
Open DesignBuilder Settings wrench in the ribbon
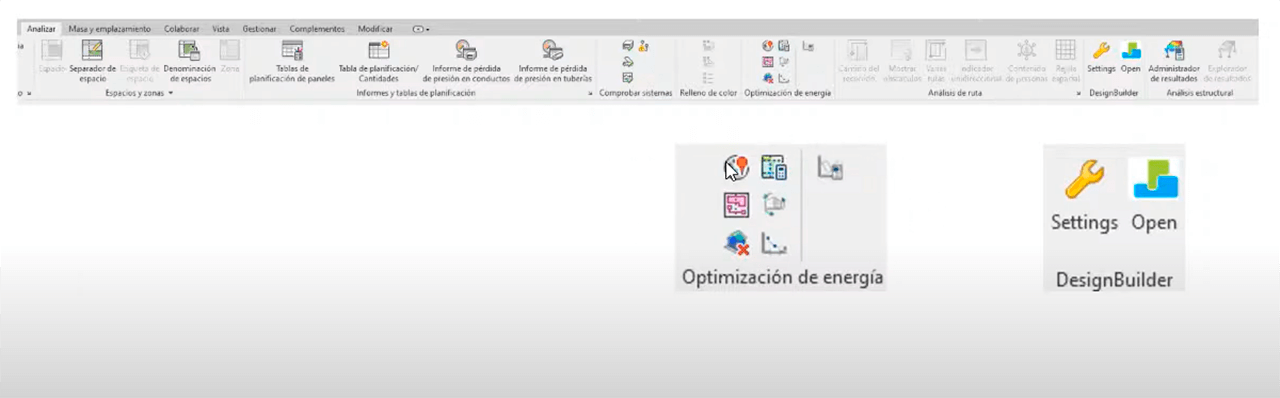1101,58
